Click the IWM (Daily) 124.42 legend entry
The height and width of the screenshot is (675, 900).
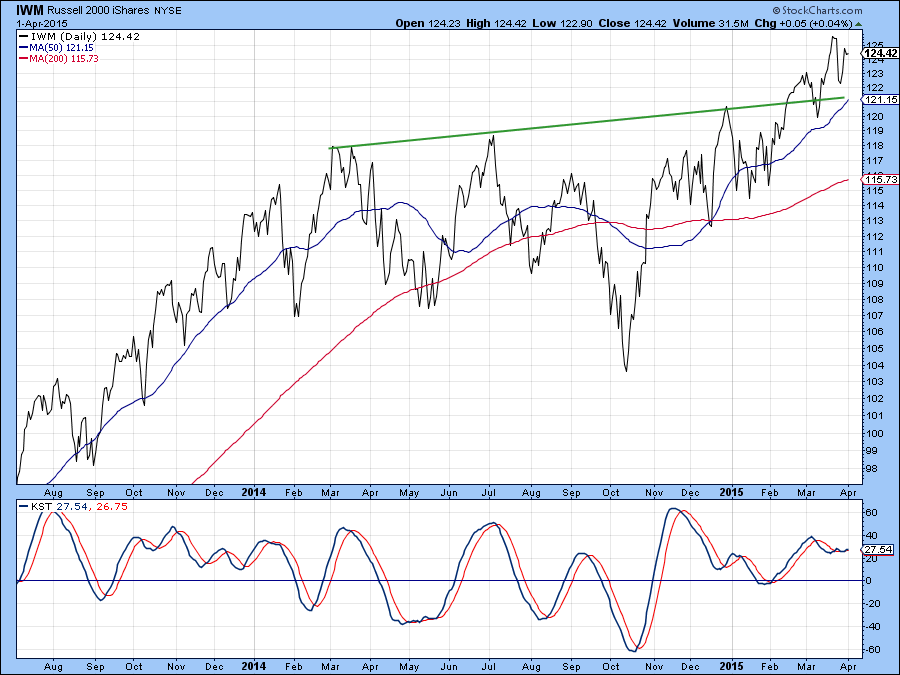[80, 37]
